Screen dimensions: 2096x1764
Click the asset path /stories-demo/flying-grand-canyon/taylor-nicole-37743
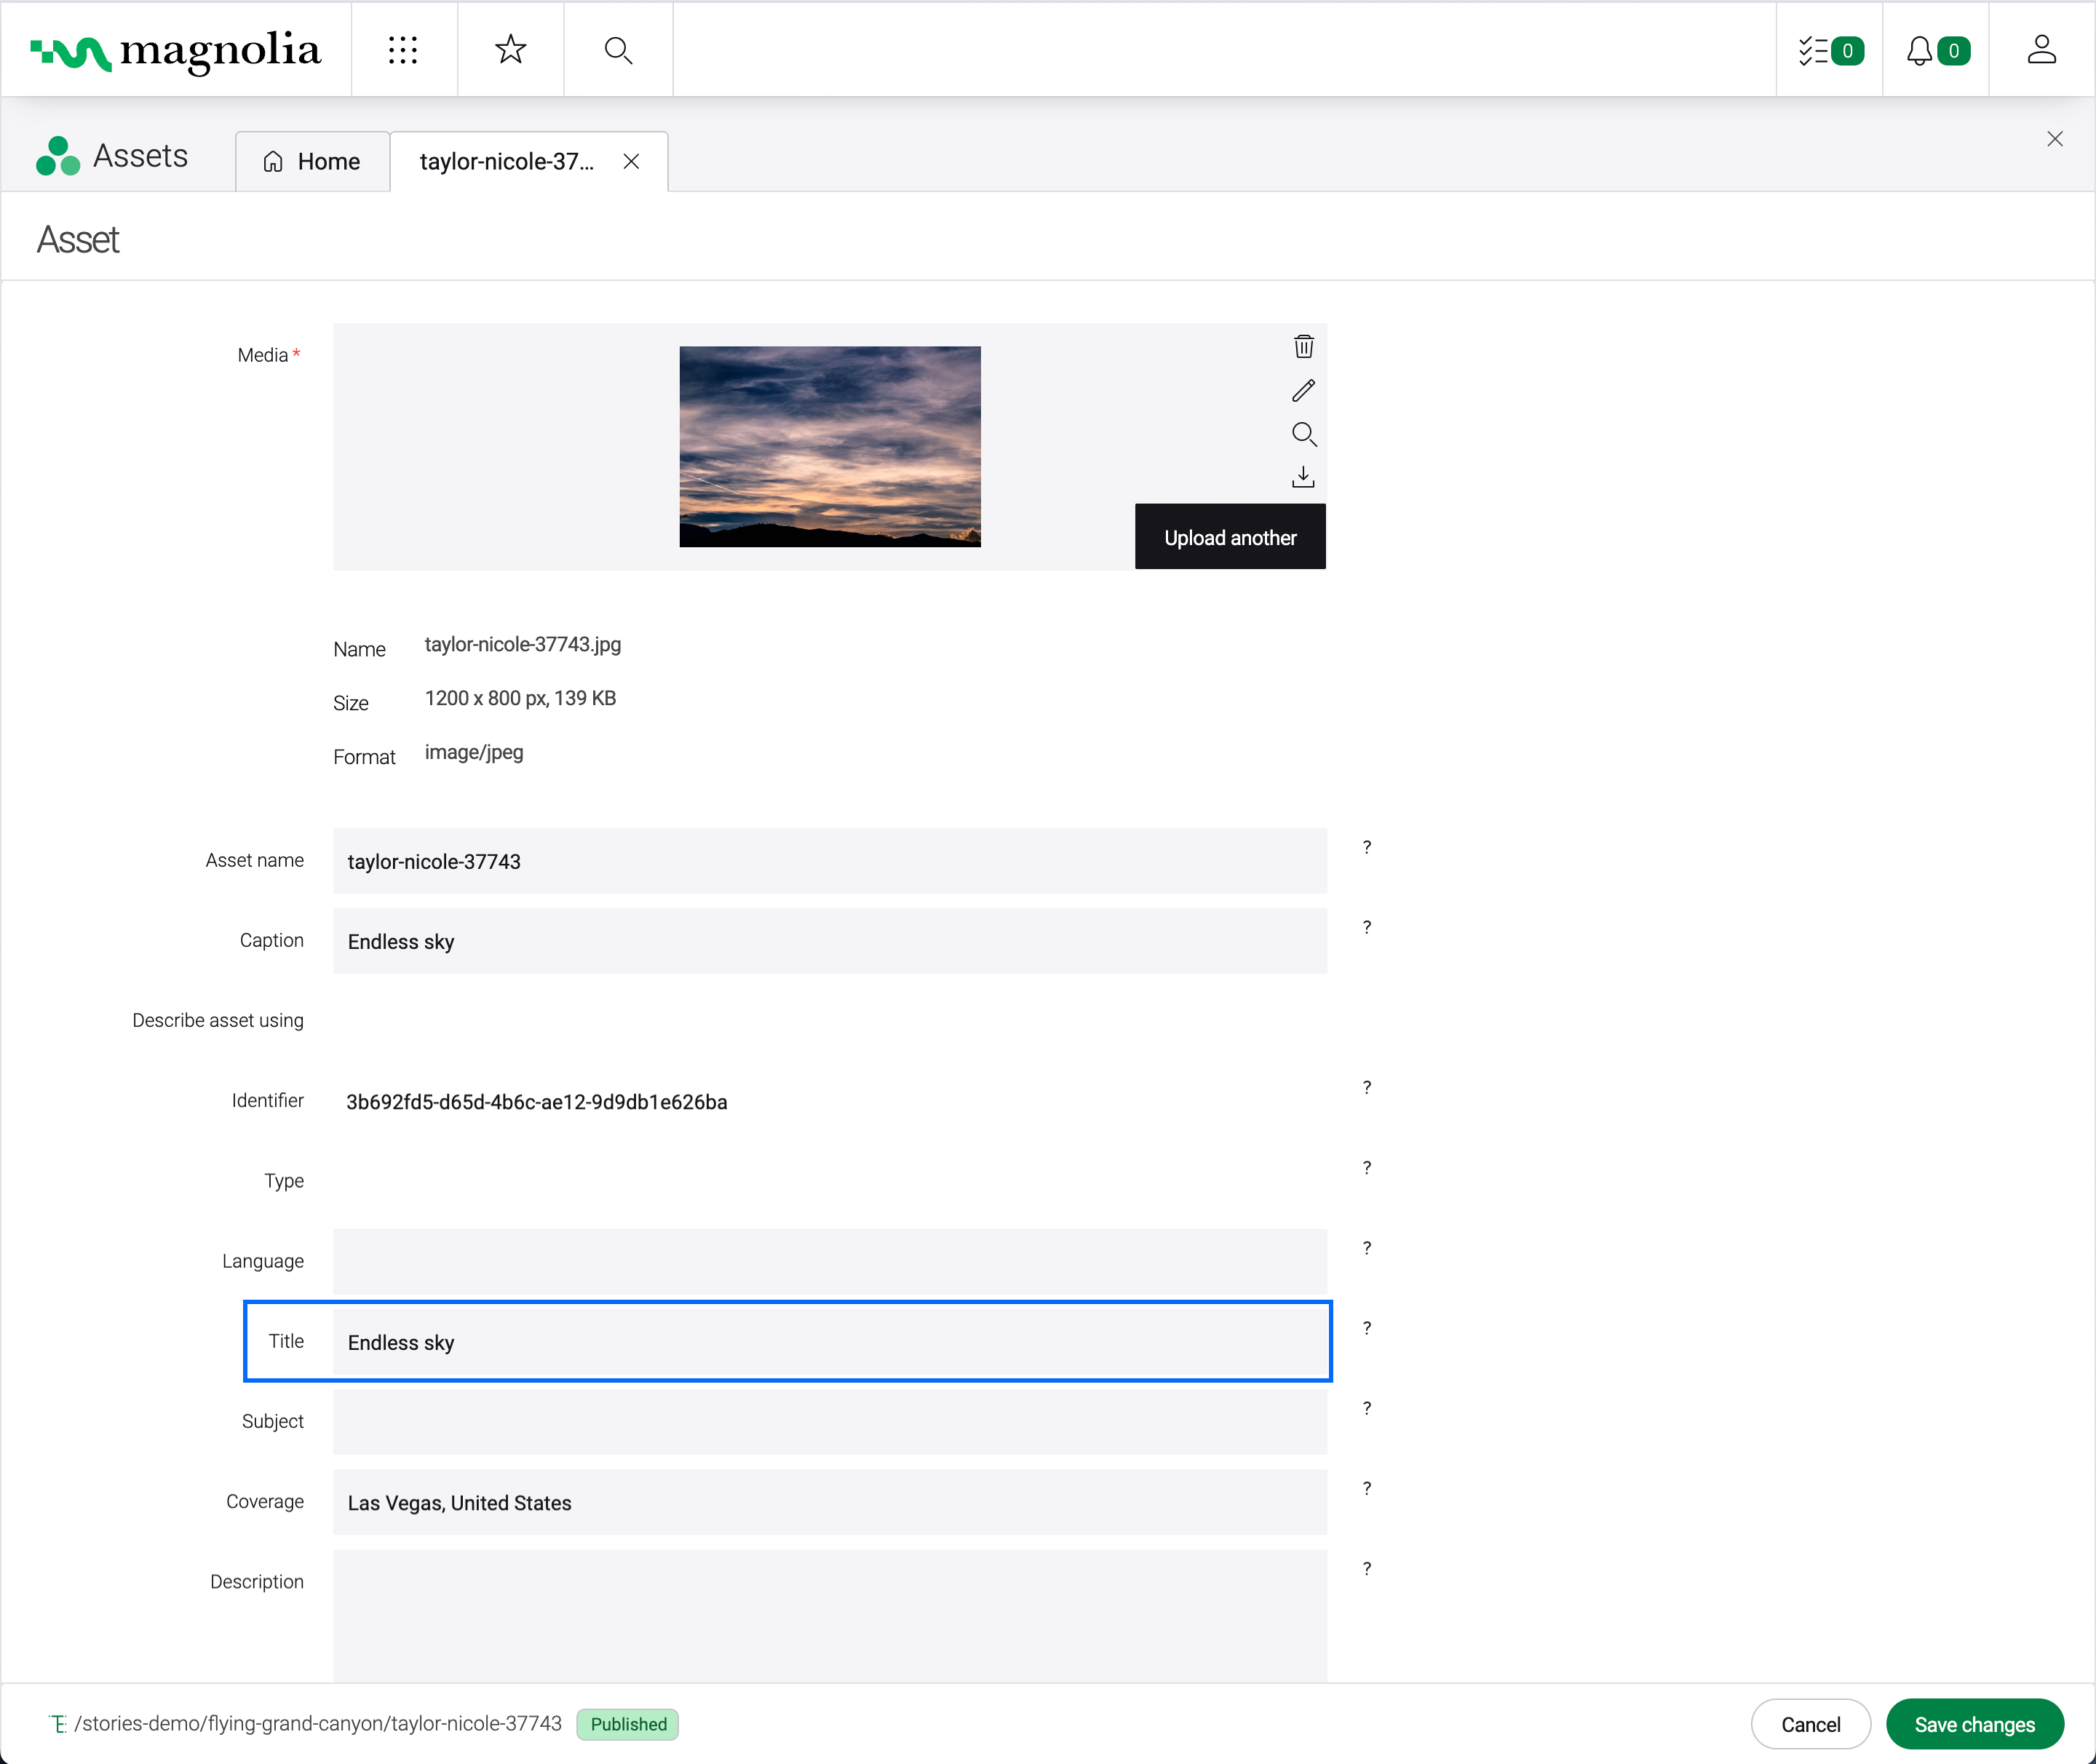click(318, 1724)
